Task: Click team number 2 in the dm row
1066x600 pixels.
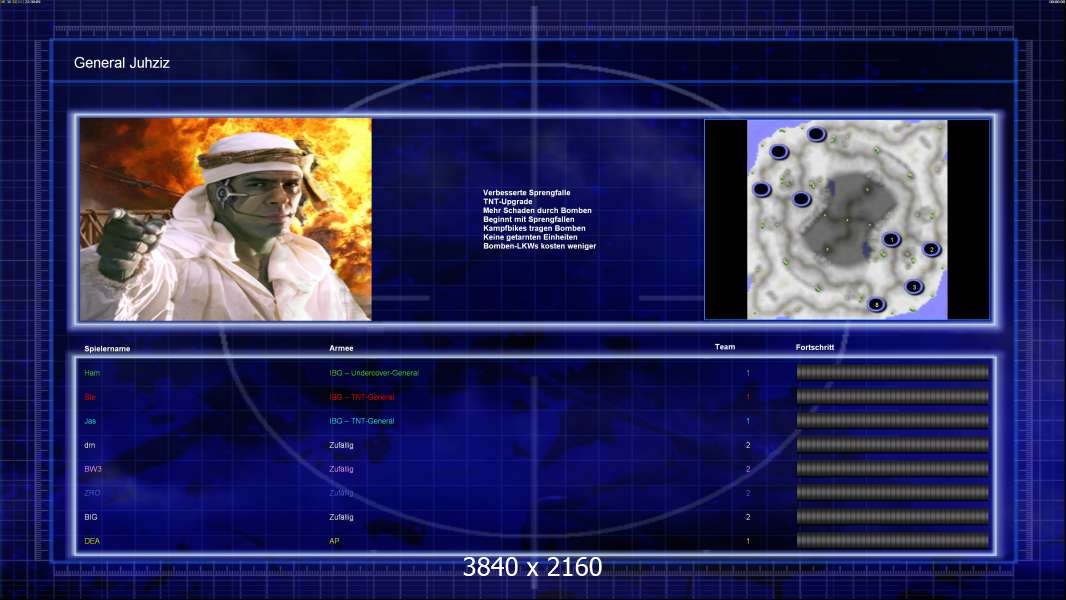Action: 748,445
